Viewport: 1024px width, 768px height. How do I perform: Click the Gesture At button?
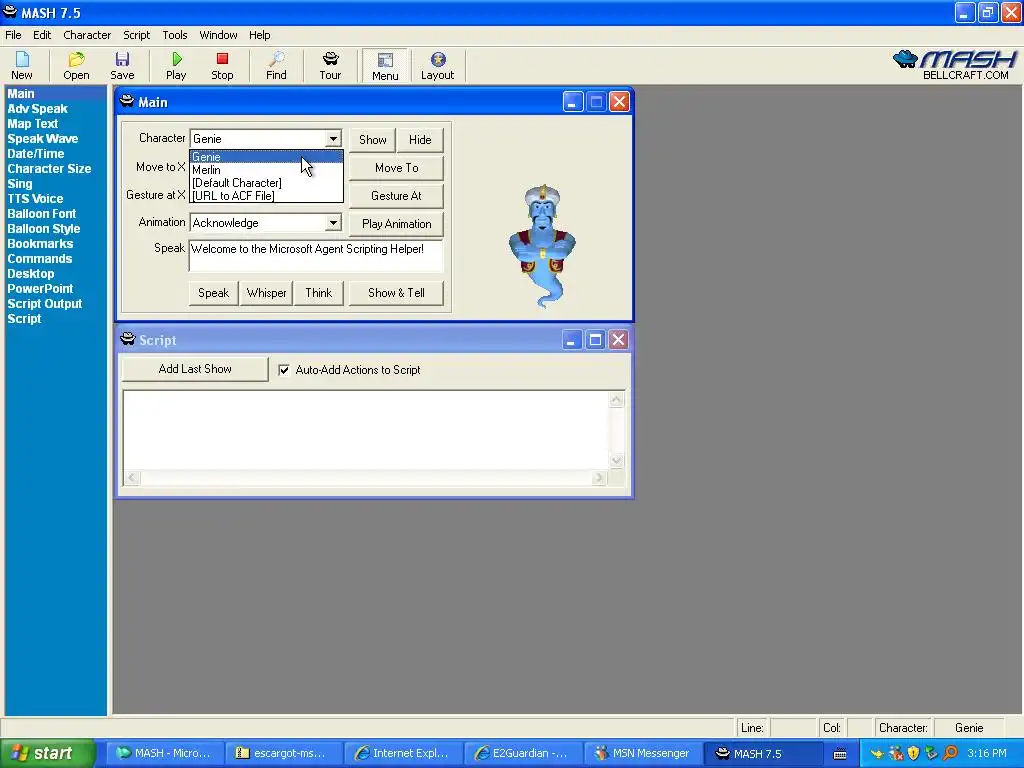coord(396,196)
